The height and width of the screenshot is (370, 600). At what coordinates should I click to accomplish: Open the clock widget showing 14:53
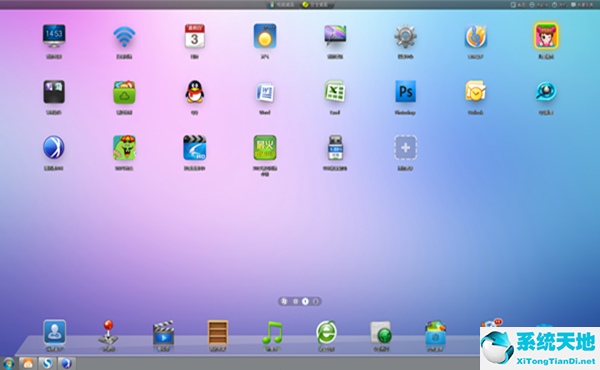[x=54, y=36]
